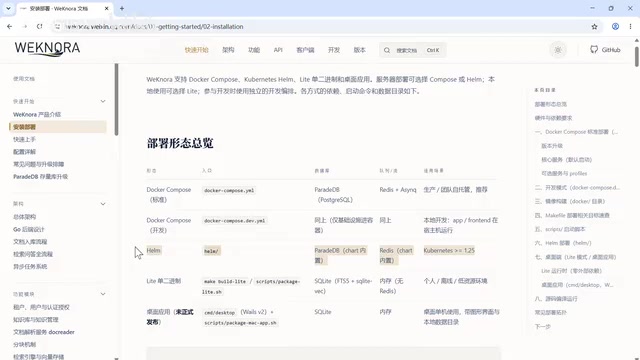Open 分块机制 in the sidebar
This screenshot has height=360, width=640.
pyautogui.click(x=24, y=344)
